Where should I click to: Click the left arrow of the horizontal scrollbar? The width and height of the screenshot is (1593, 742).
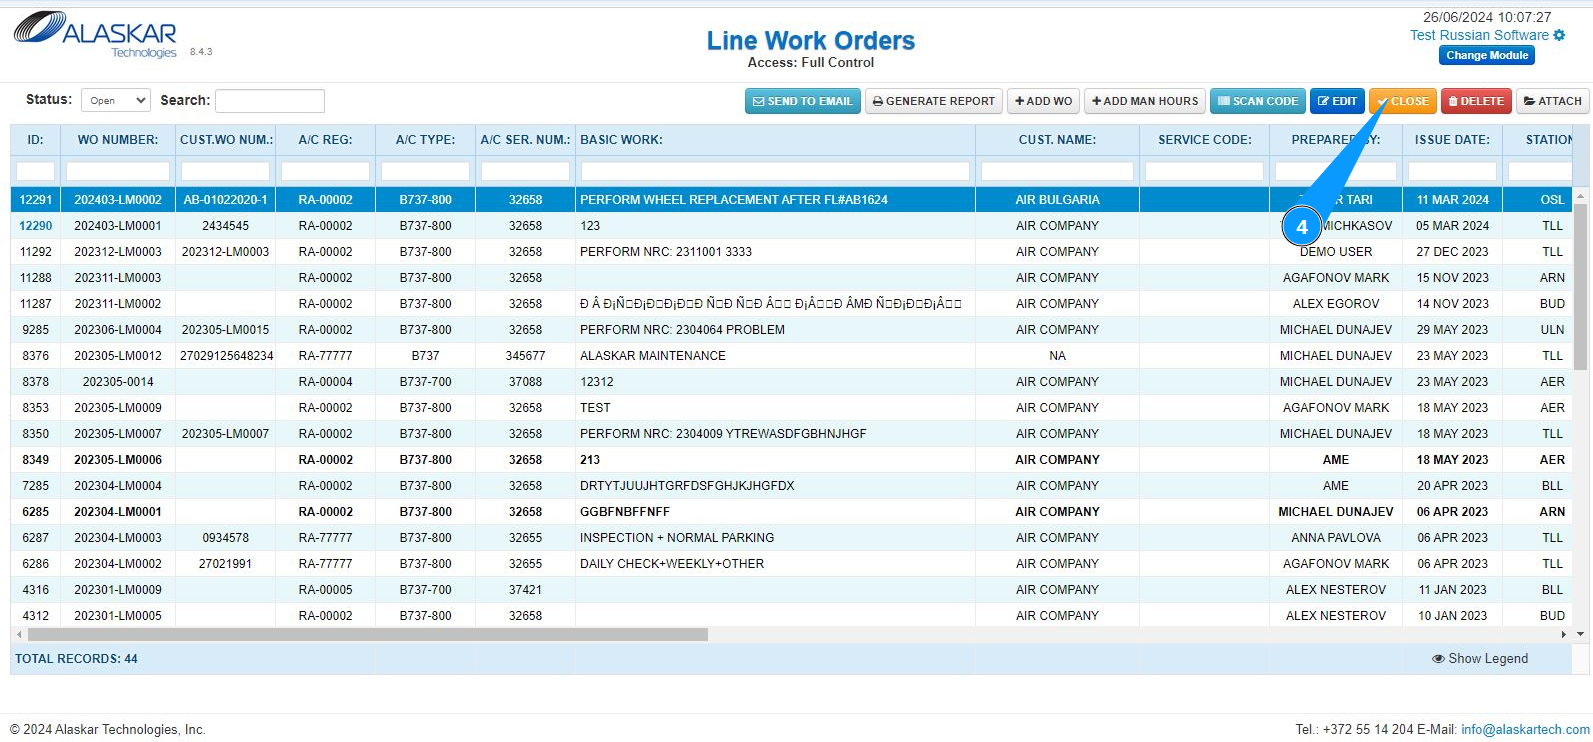[x=18, y=635]
